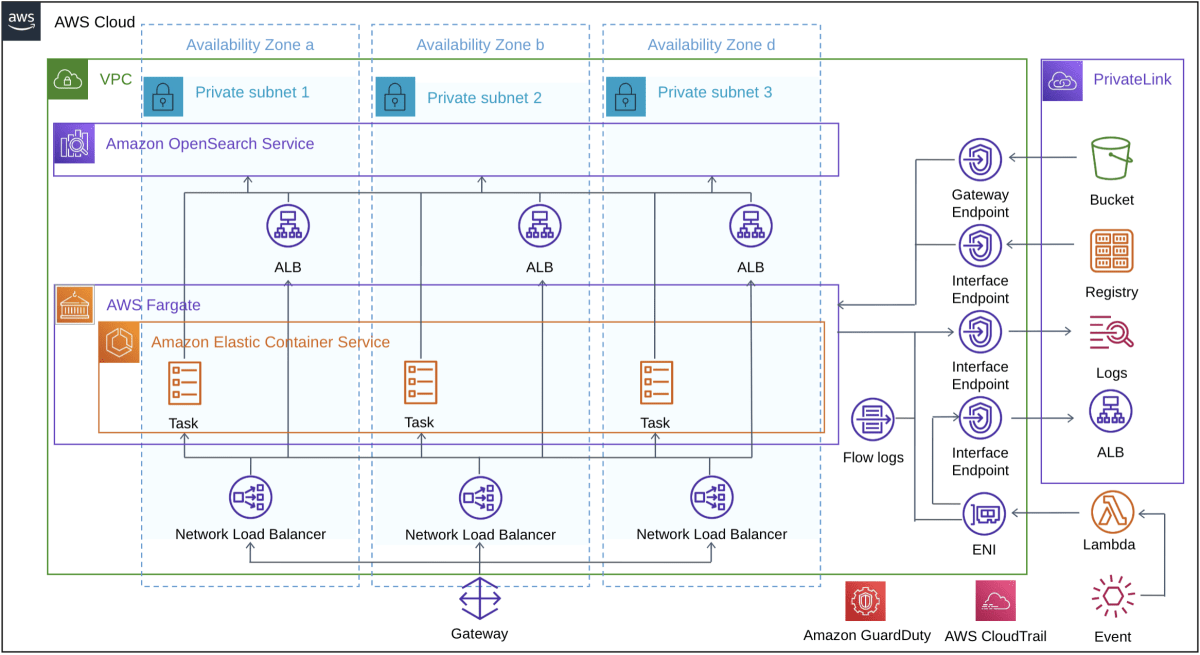Click the 'Gateway Endpoint' label
1200x655 pixels.
click(x=980, y=203)
